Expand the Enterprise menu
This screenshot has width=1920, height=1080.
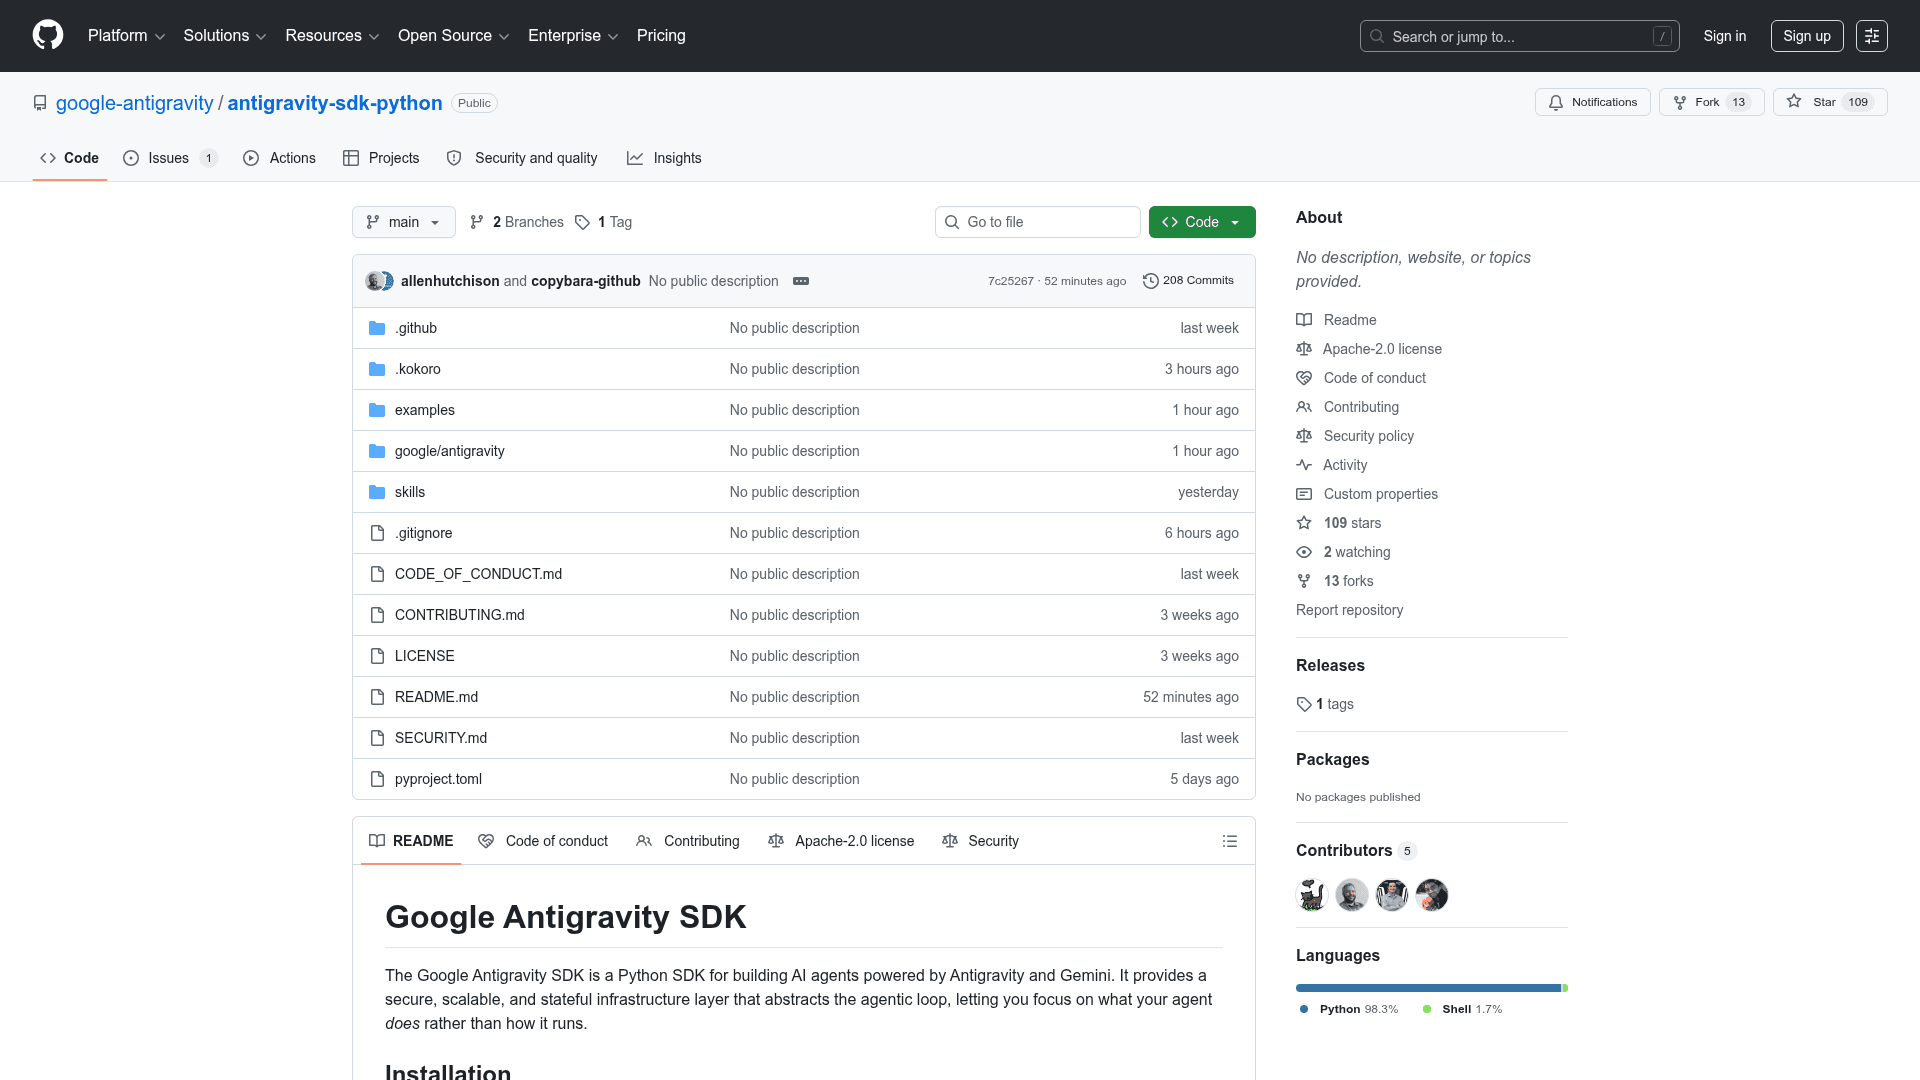coord(573,36)
